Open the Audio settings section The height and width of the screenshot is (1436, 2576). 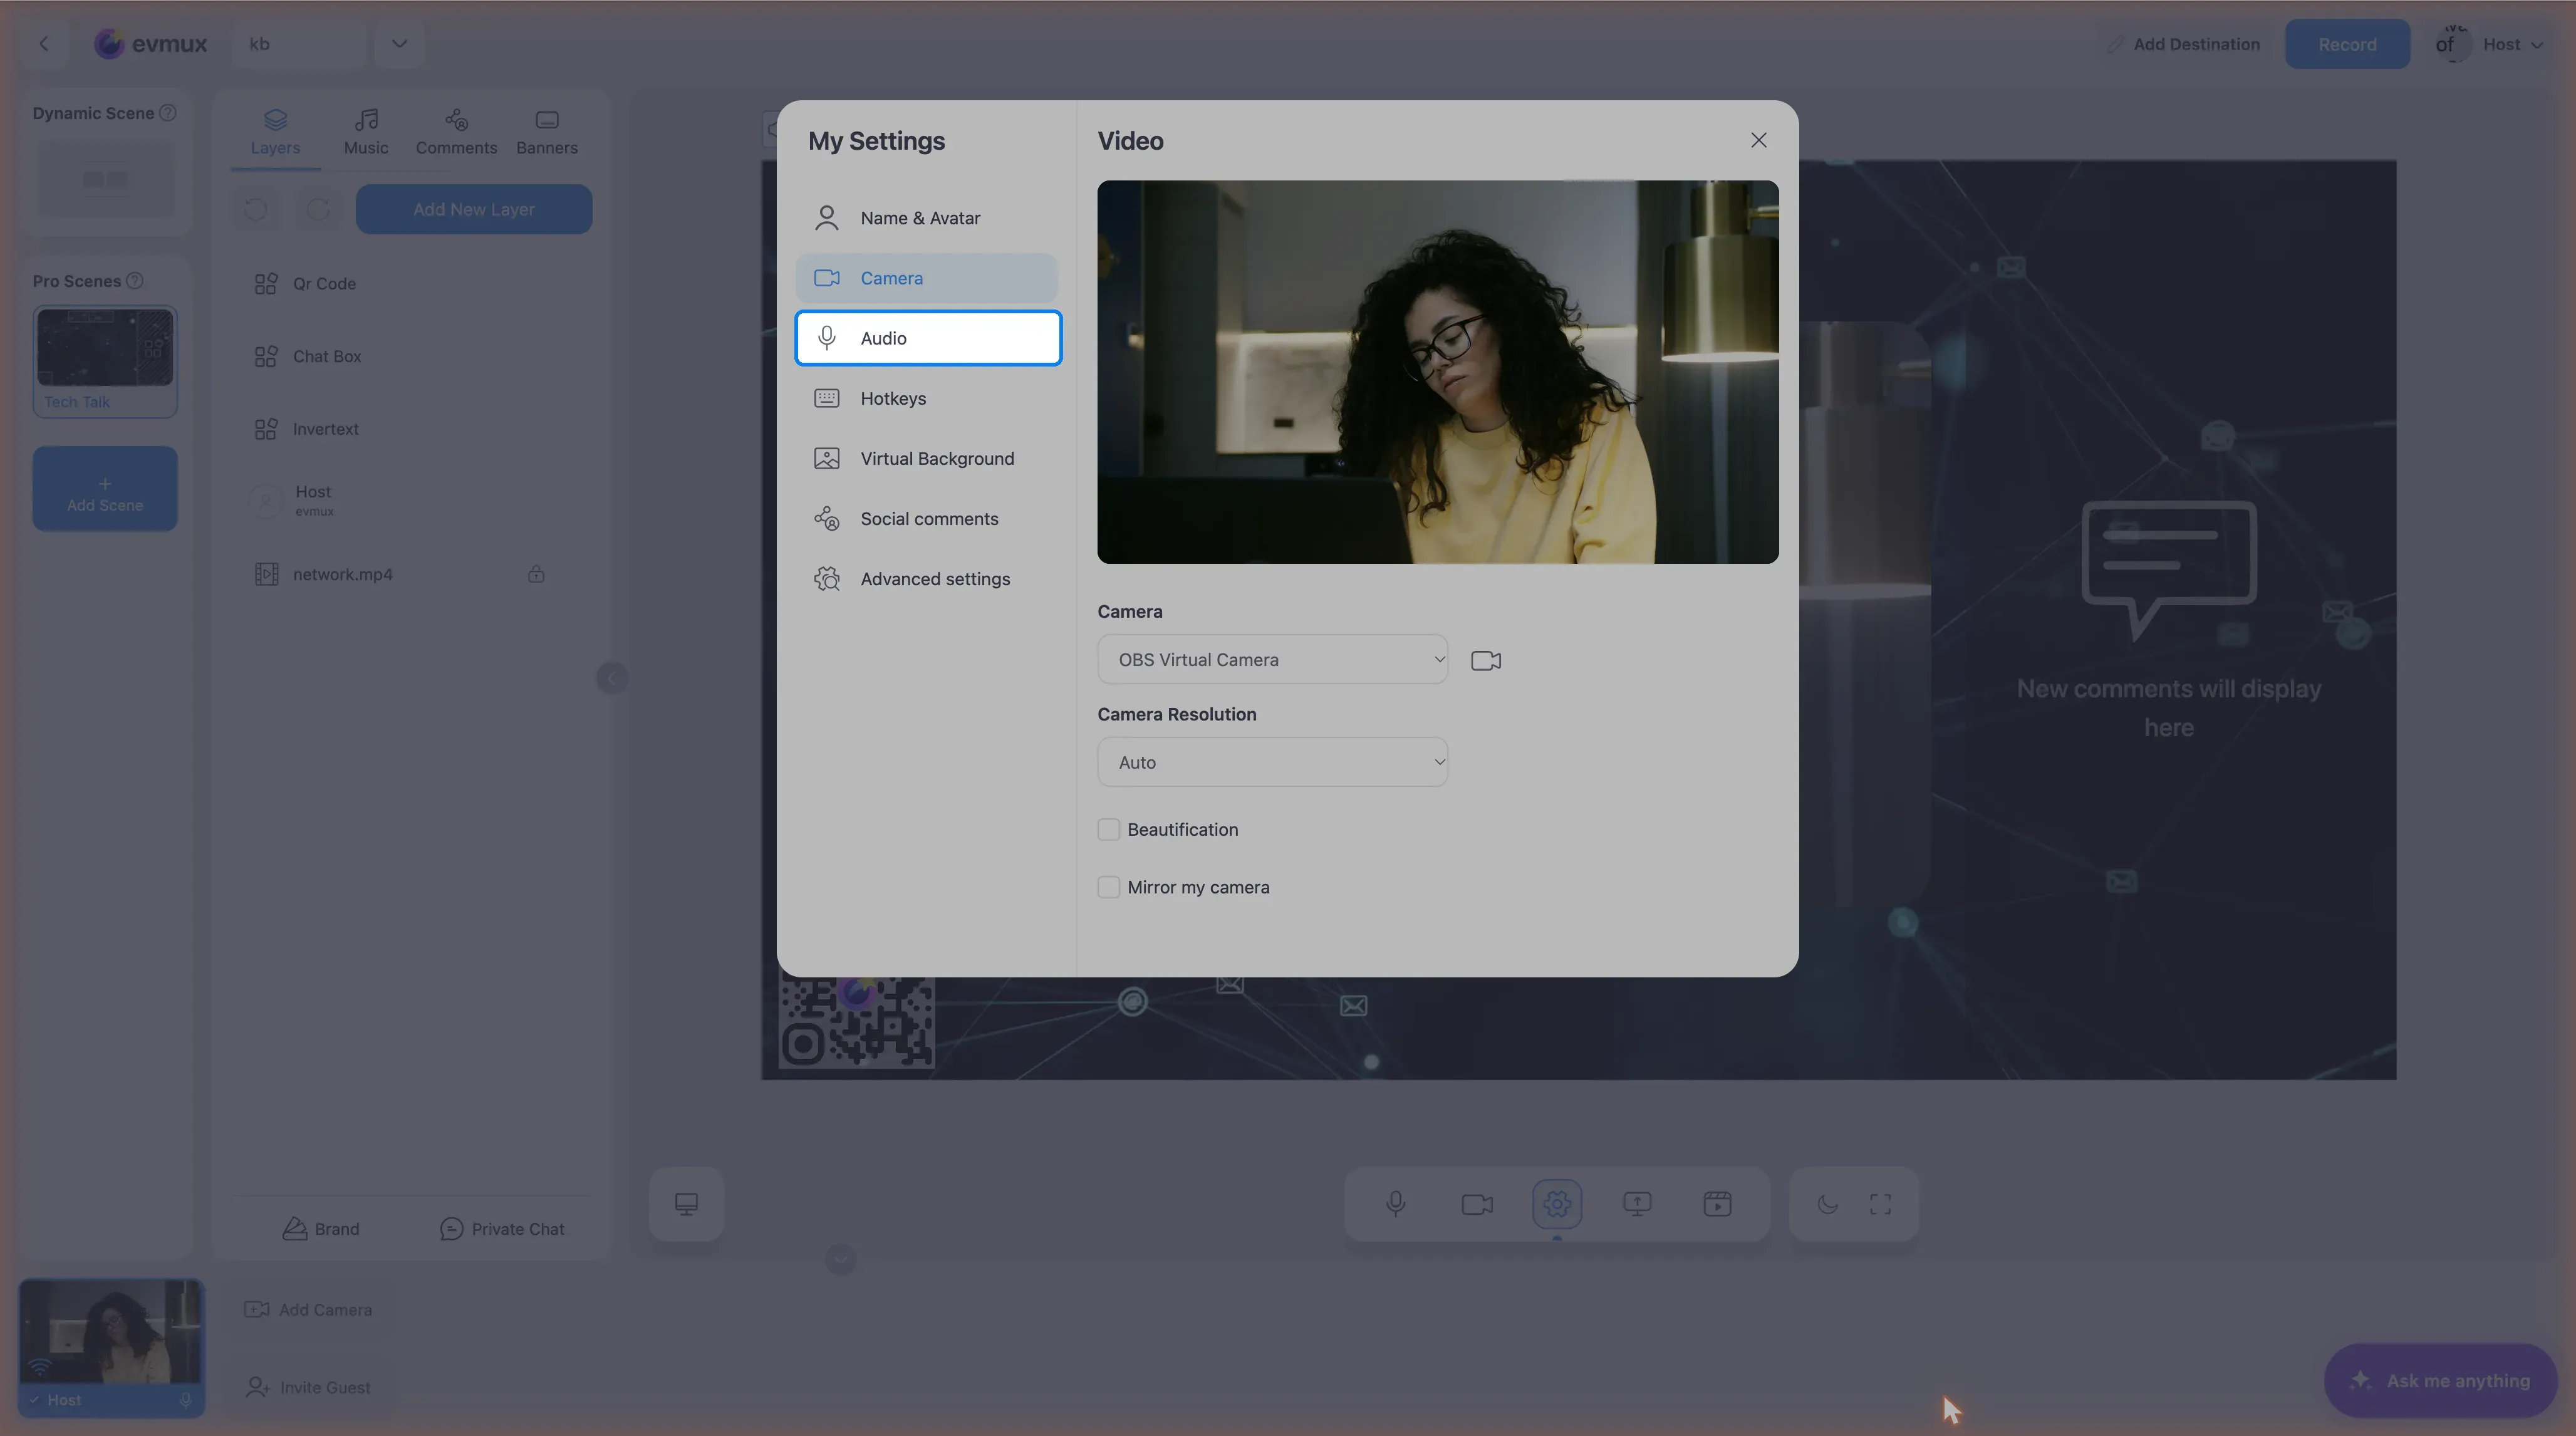coord(928,338)
